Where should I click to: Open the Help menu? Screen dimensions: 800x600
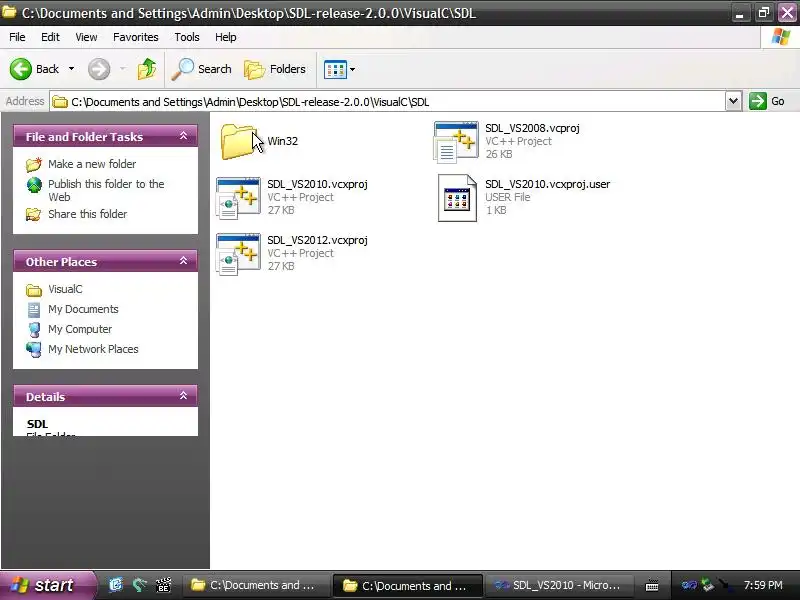point(226,37)
